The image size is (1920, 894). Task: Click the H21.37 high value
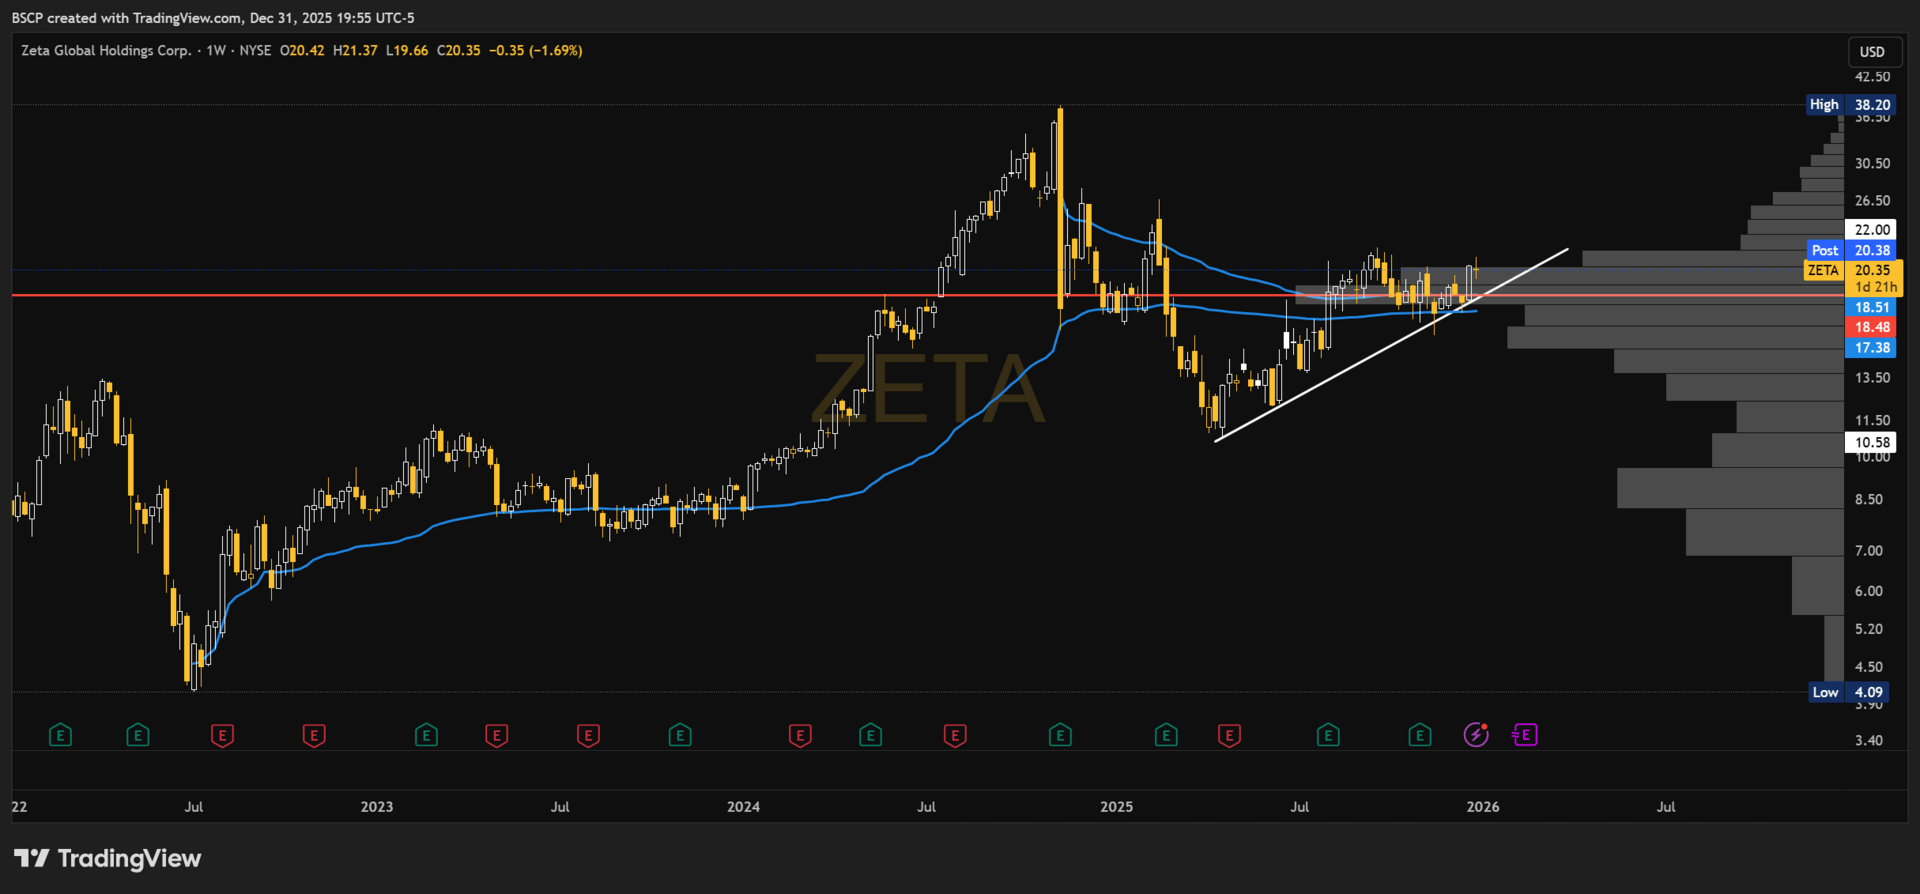click(x=355, y=50)
